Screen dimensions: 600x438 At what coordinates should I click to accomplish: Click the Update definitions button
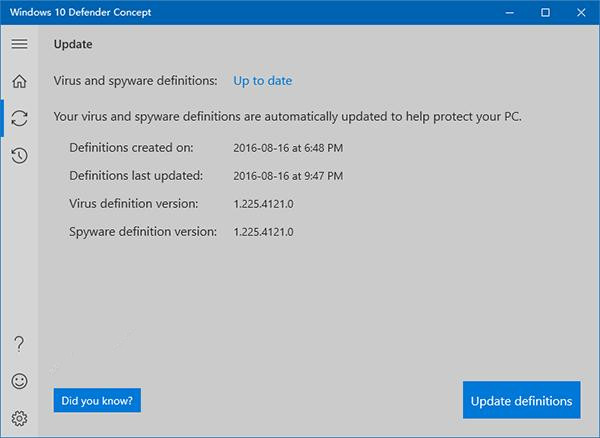(x=522, y=400)
